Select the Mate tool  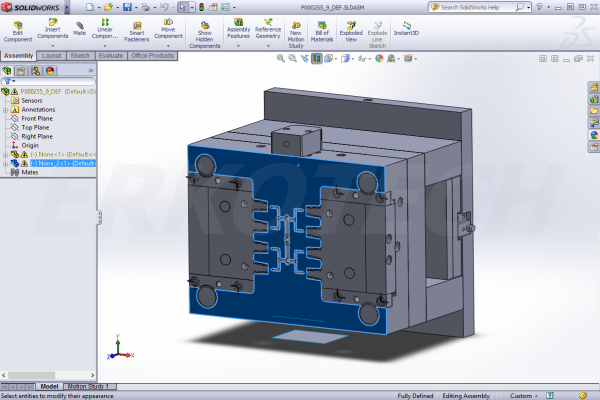coord(79,29)
